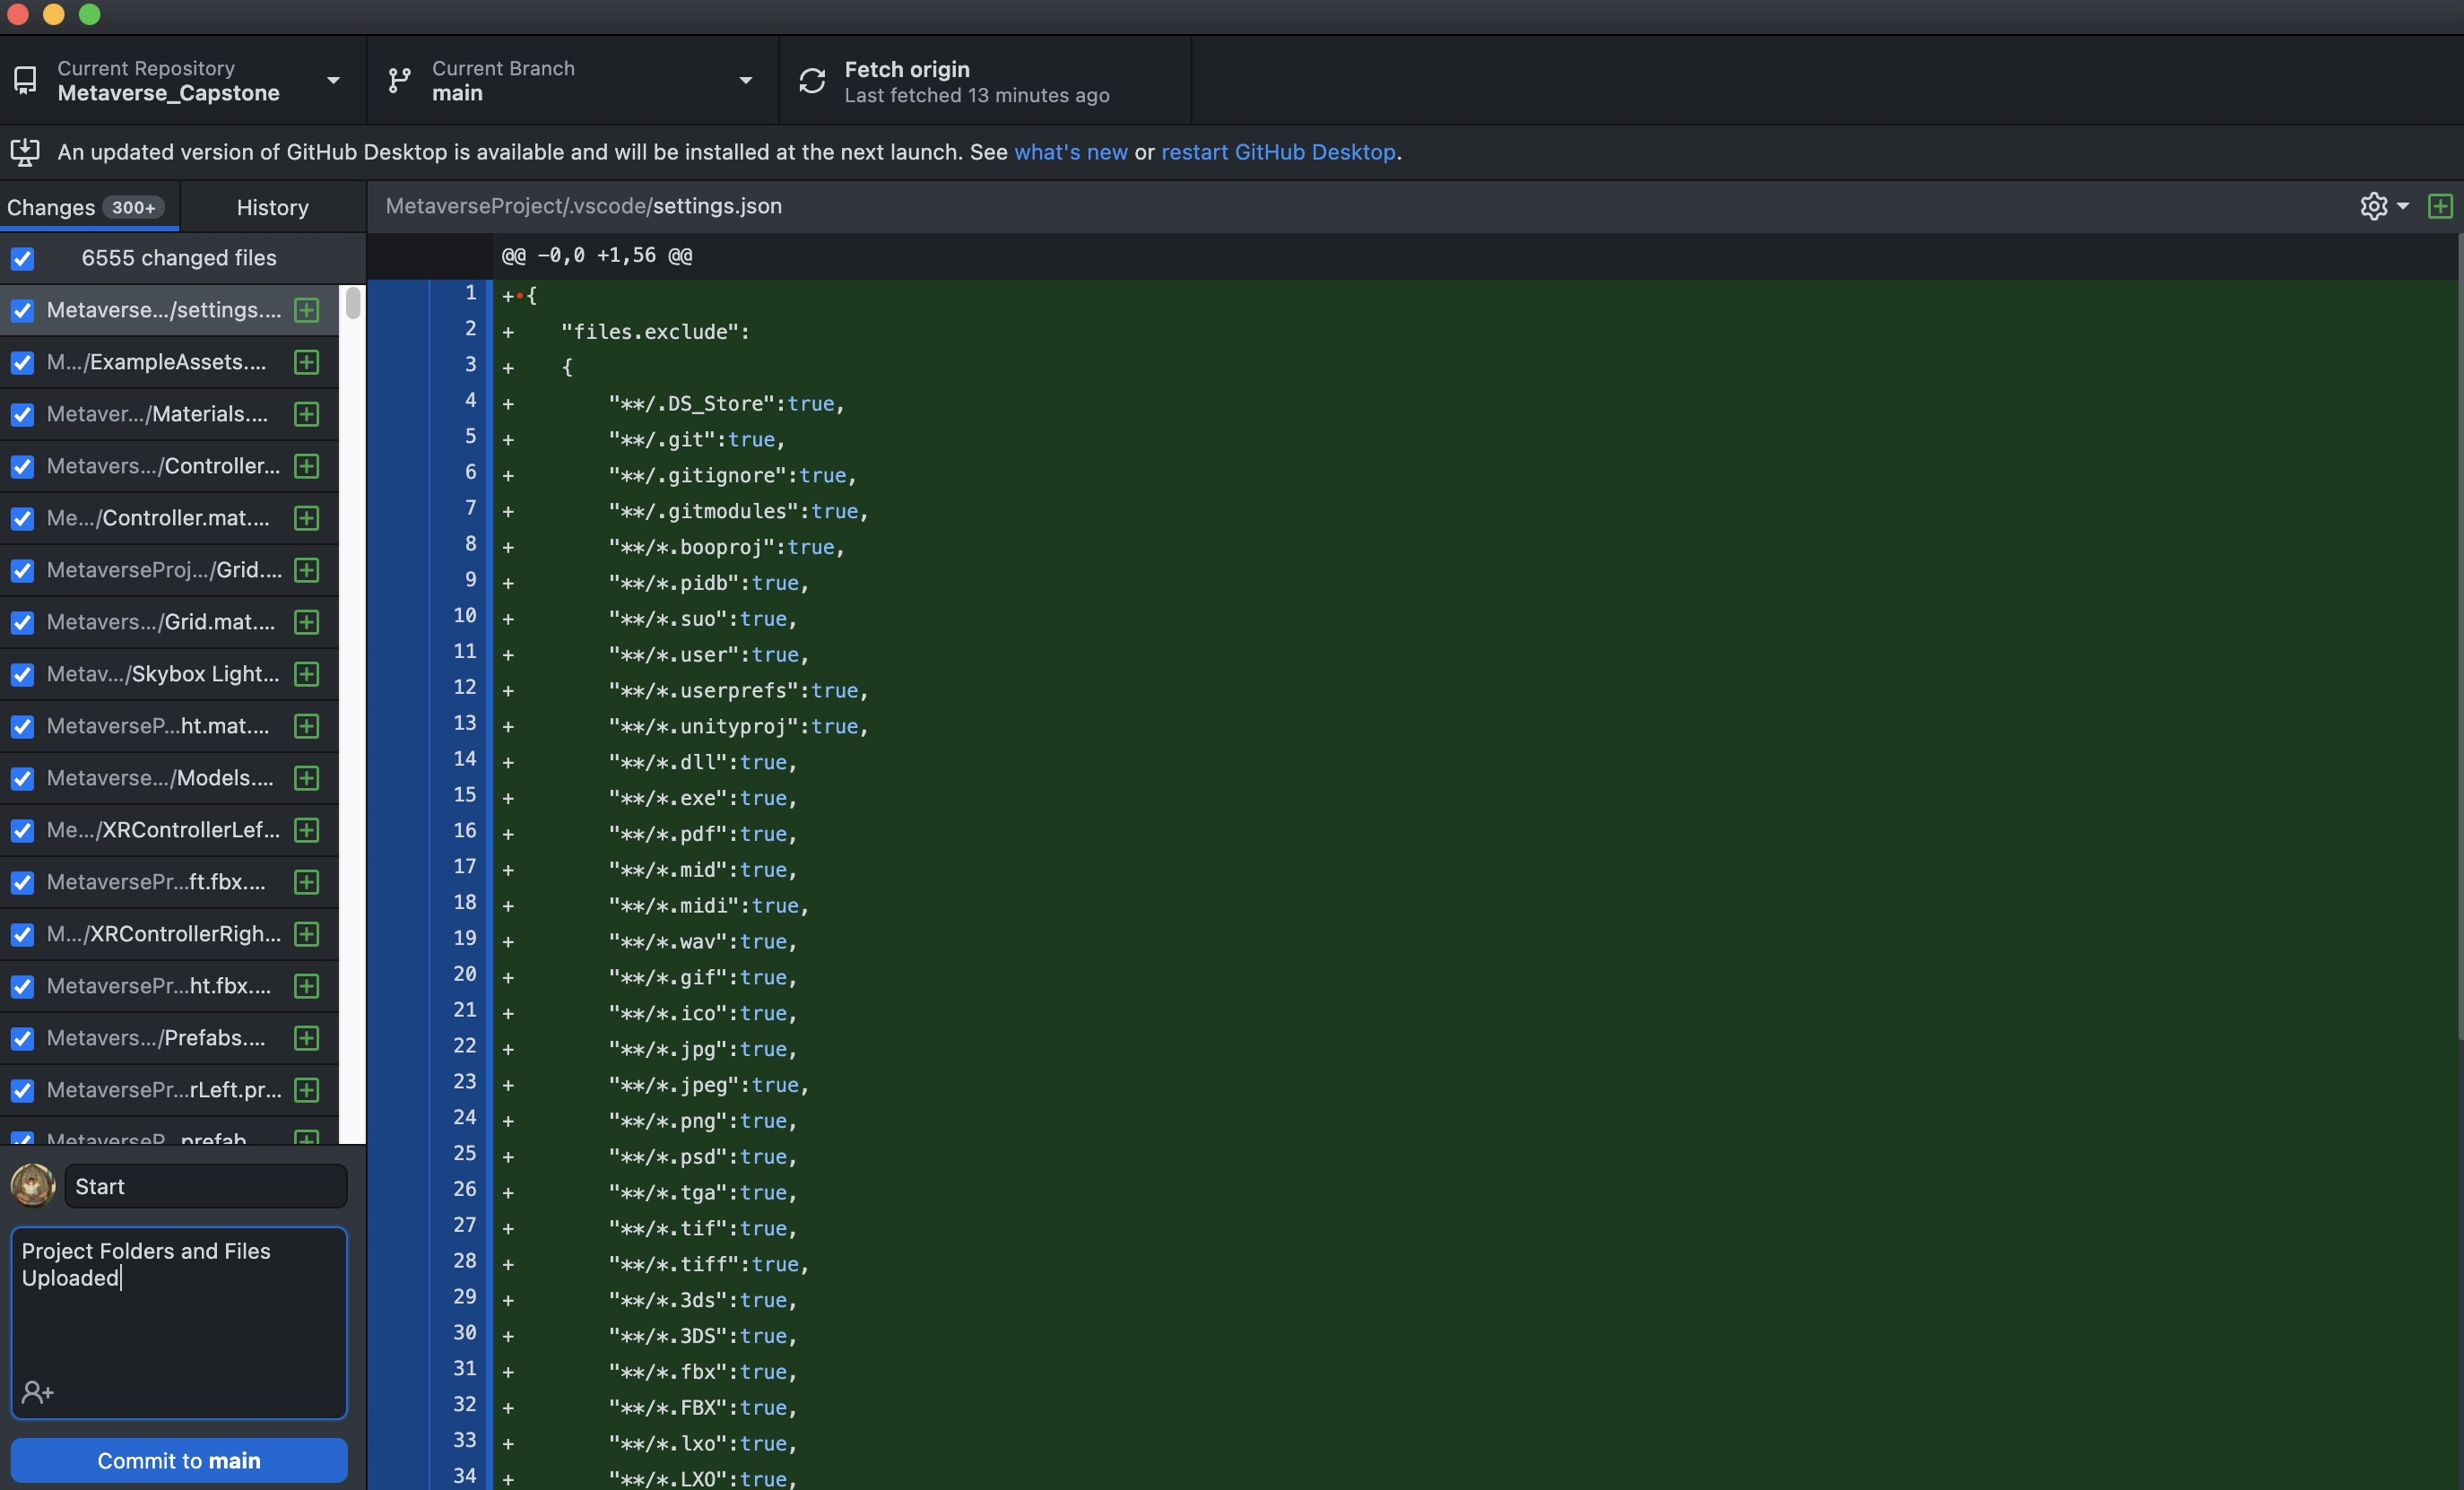Click restart GitHub Desktop link

(1278, 152)
